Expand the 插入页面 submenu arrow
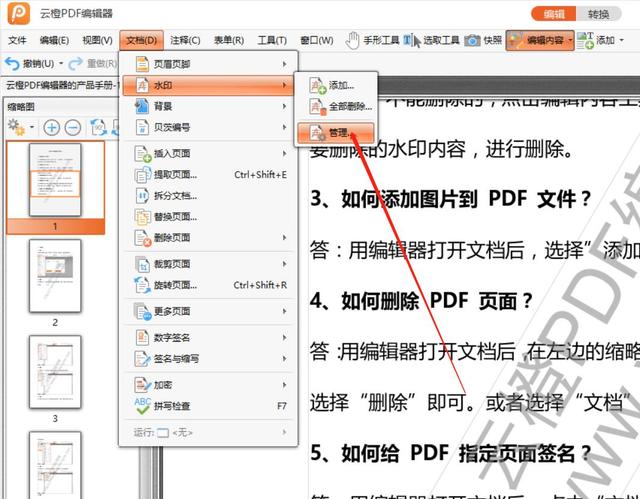640x499 pixels. [284, 153]
